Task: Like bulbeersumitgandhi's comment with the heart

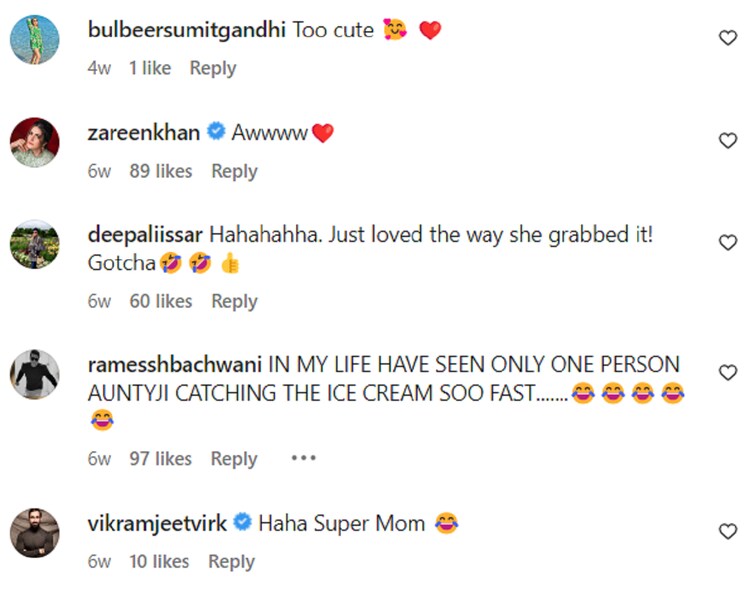Action: tap(728, 38)
